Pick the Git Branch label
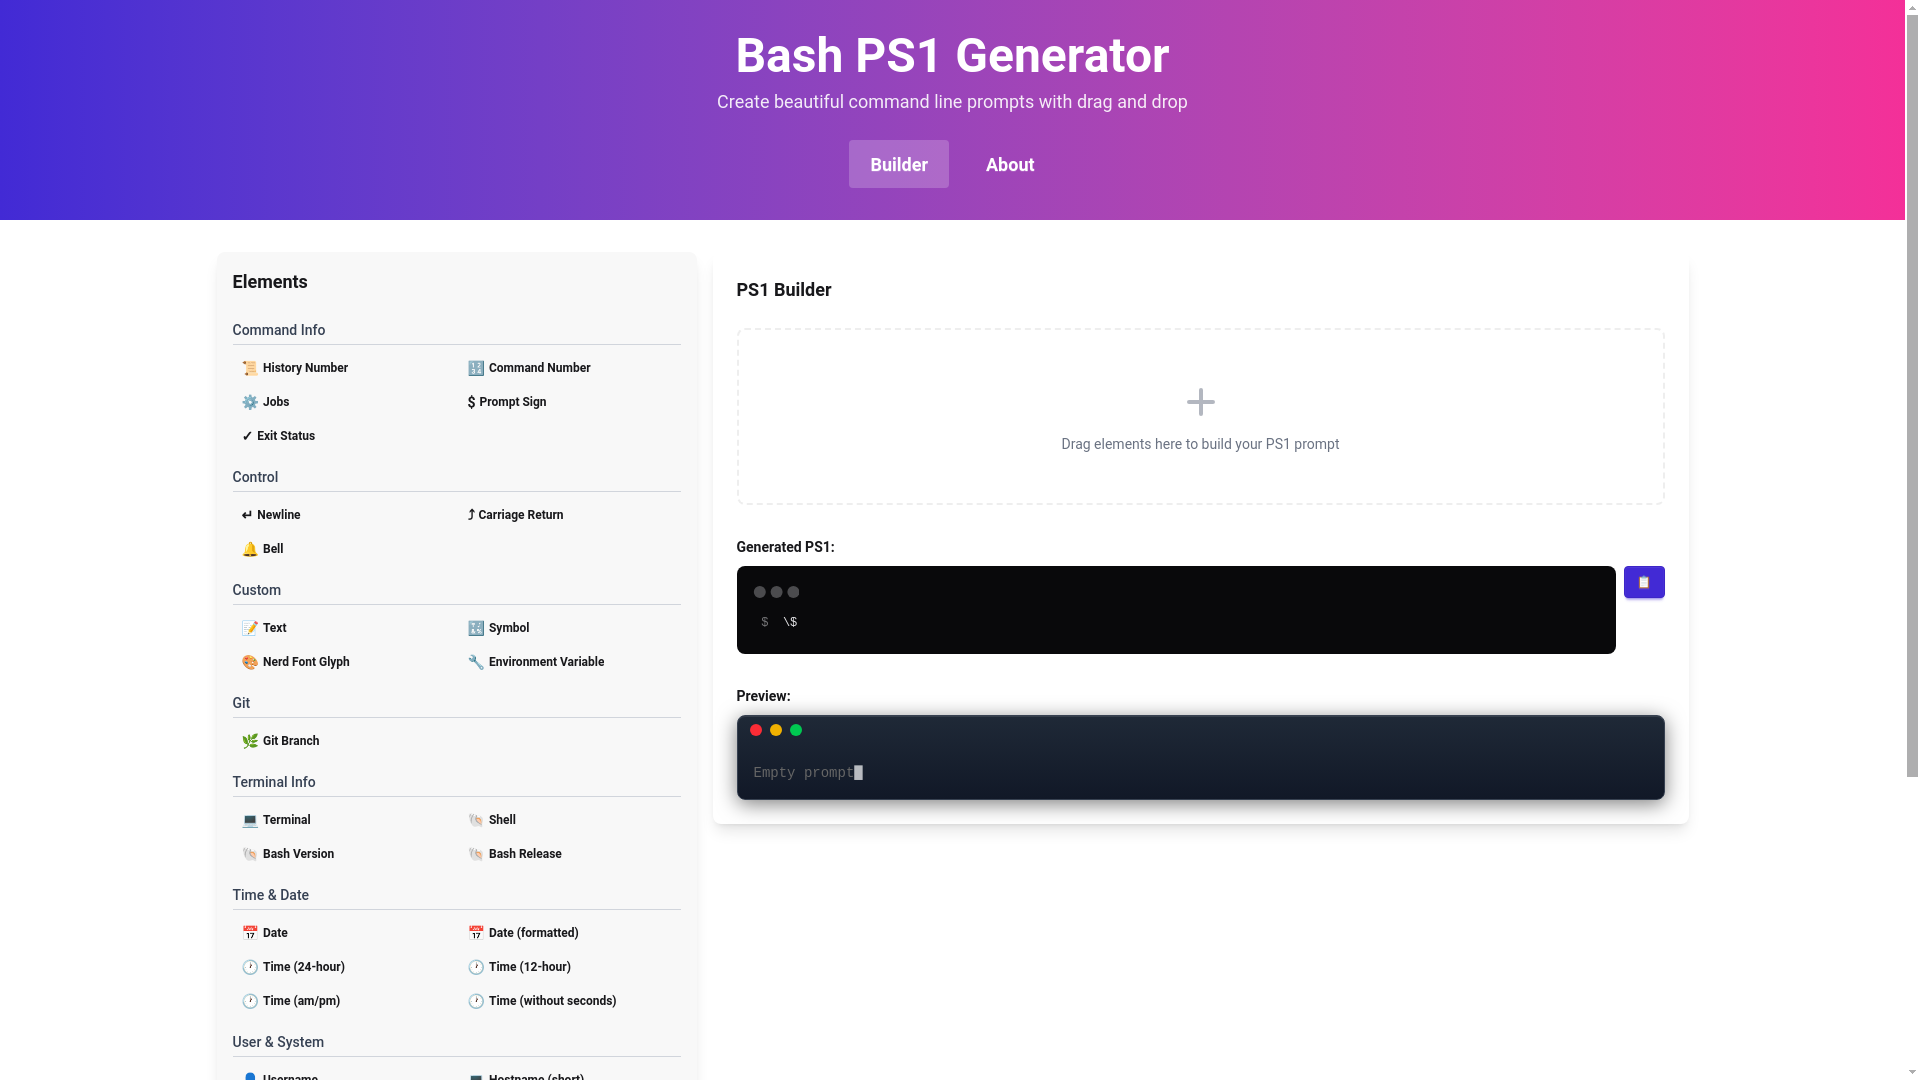The image size is (1920, 1080). tap(291, 741)
